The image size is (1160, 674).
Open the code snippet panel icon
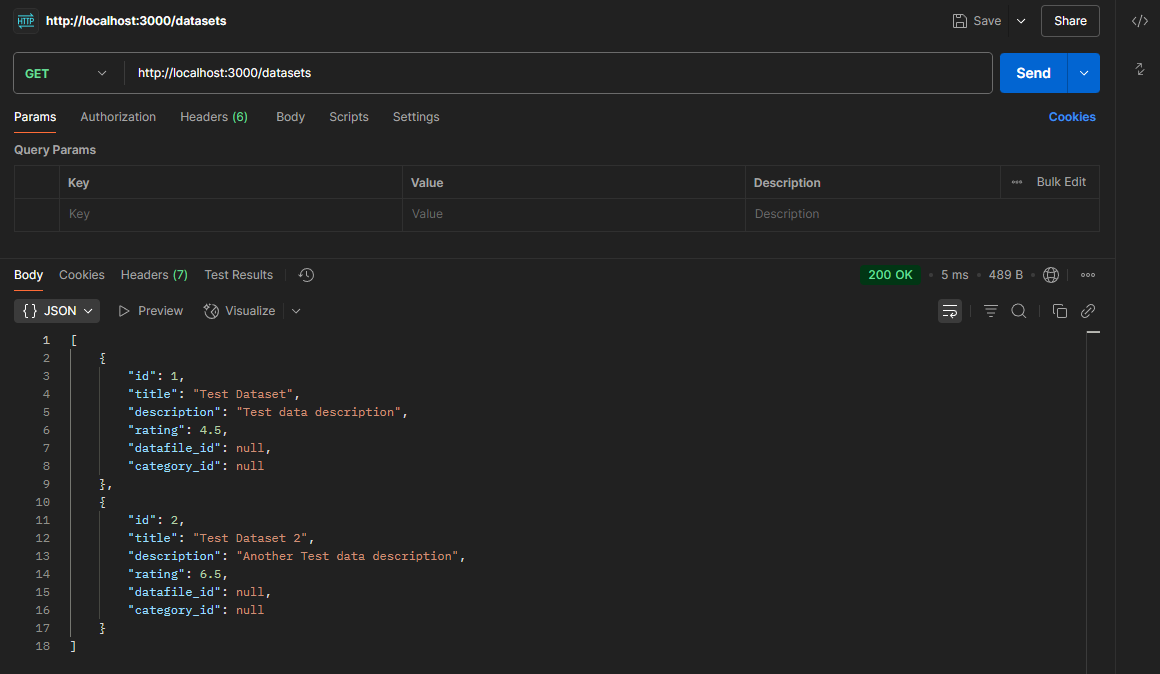(1140, 21)
